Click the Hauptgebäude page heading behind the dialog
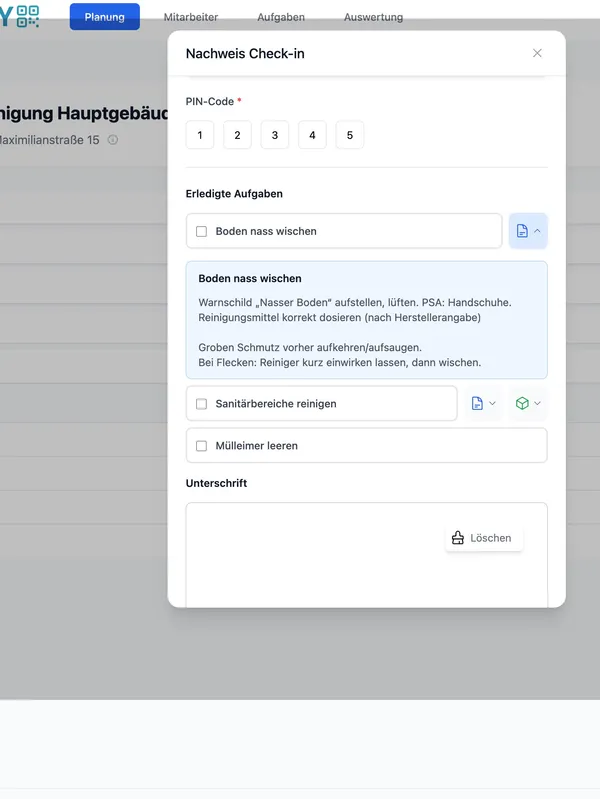 point(84,113)
